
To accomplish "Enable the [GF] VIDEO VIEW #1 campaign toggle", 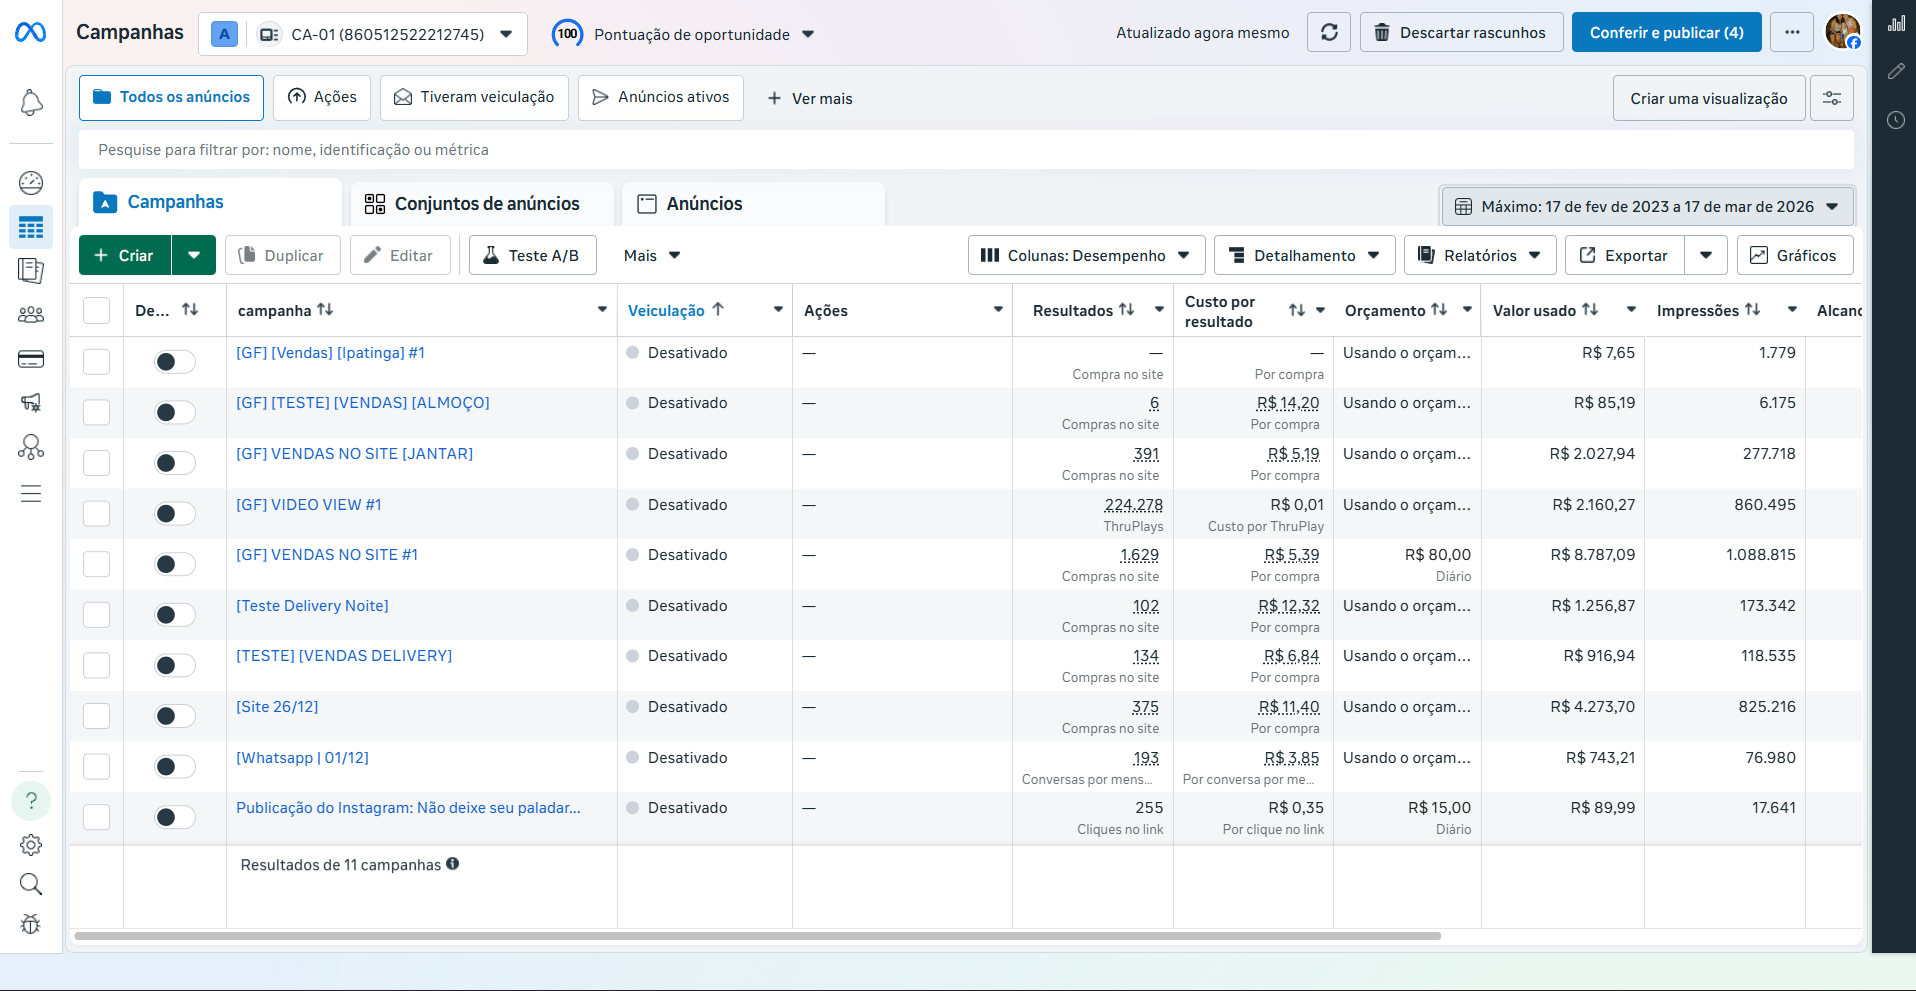I will (174, 513).
